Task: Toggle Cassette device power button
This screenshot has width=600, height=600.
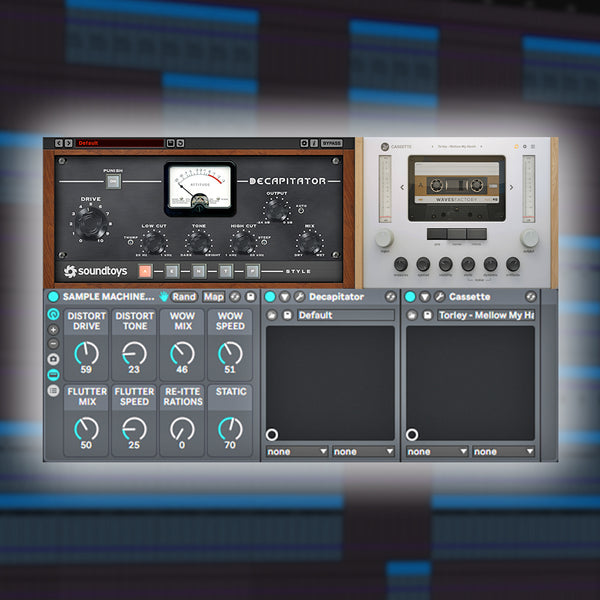Action: (x=410, y=297)
